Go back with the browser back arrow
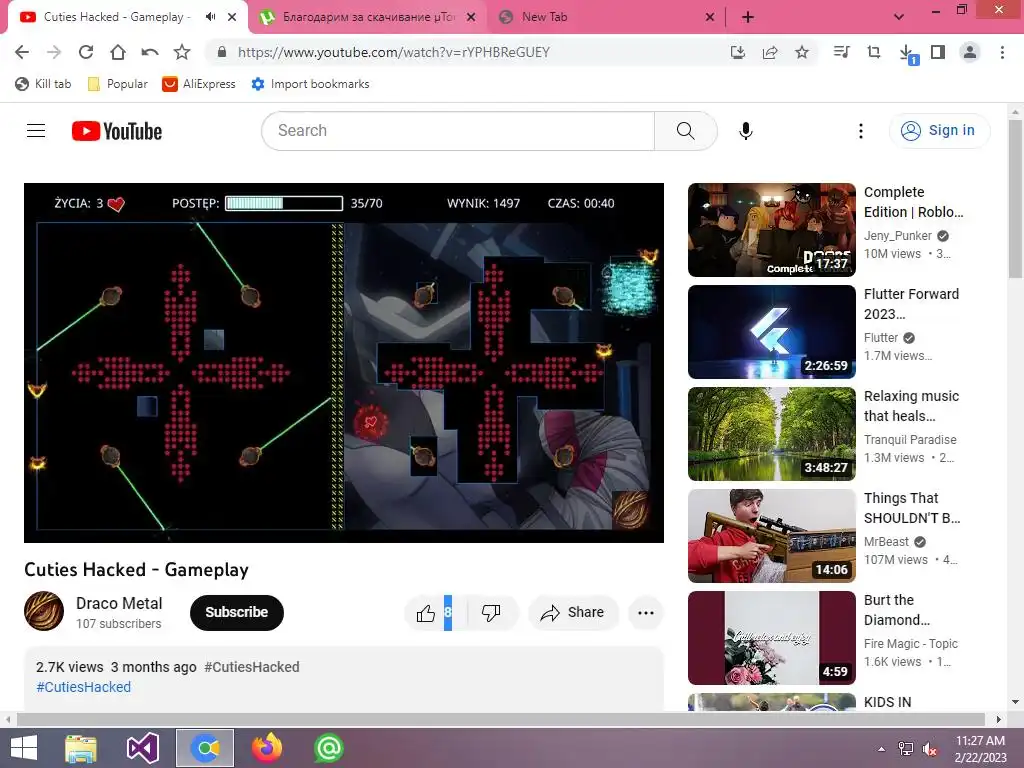 pyautogui.click(x=22, y=52)
